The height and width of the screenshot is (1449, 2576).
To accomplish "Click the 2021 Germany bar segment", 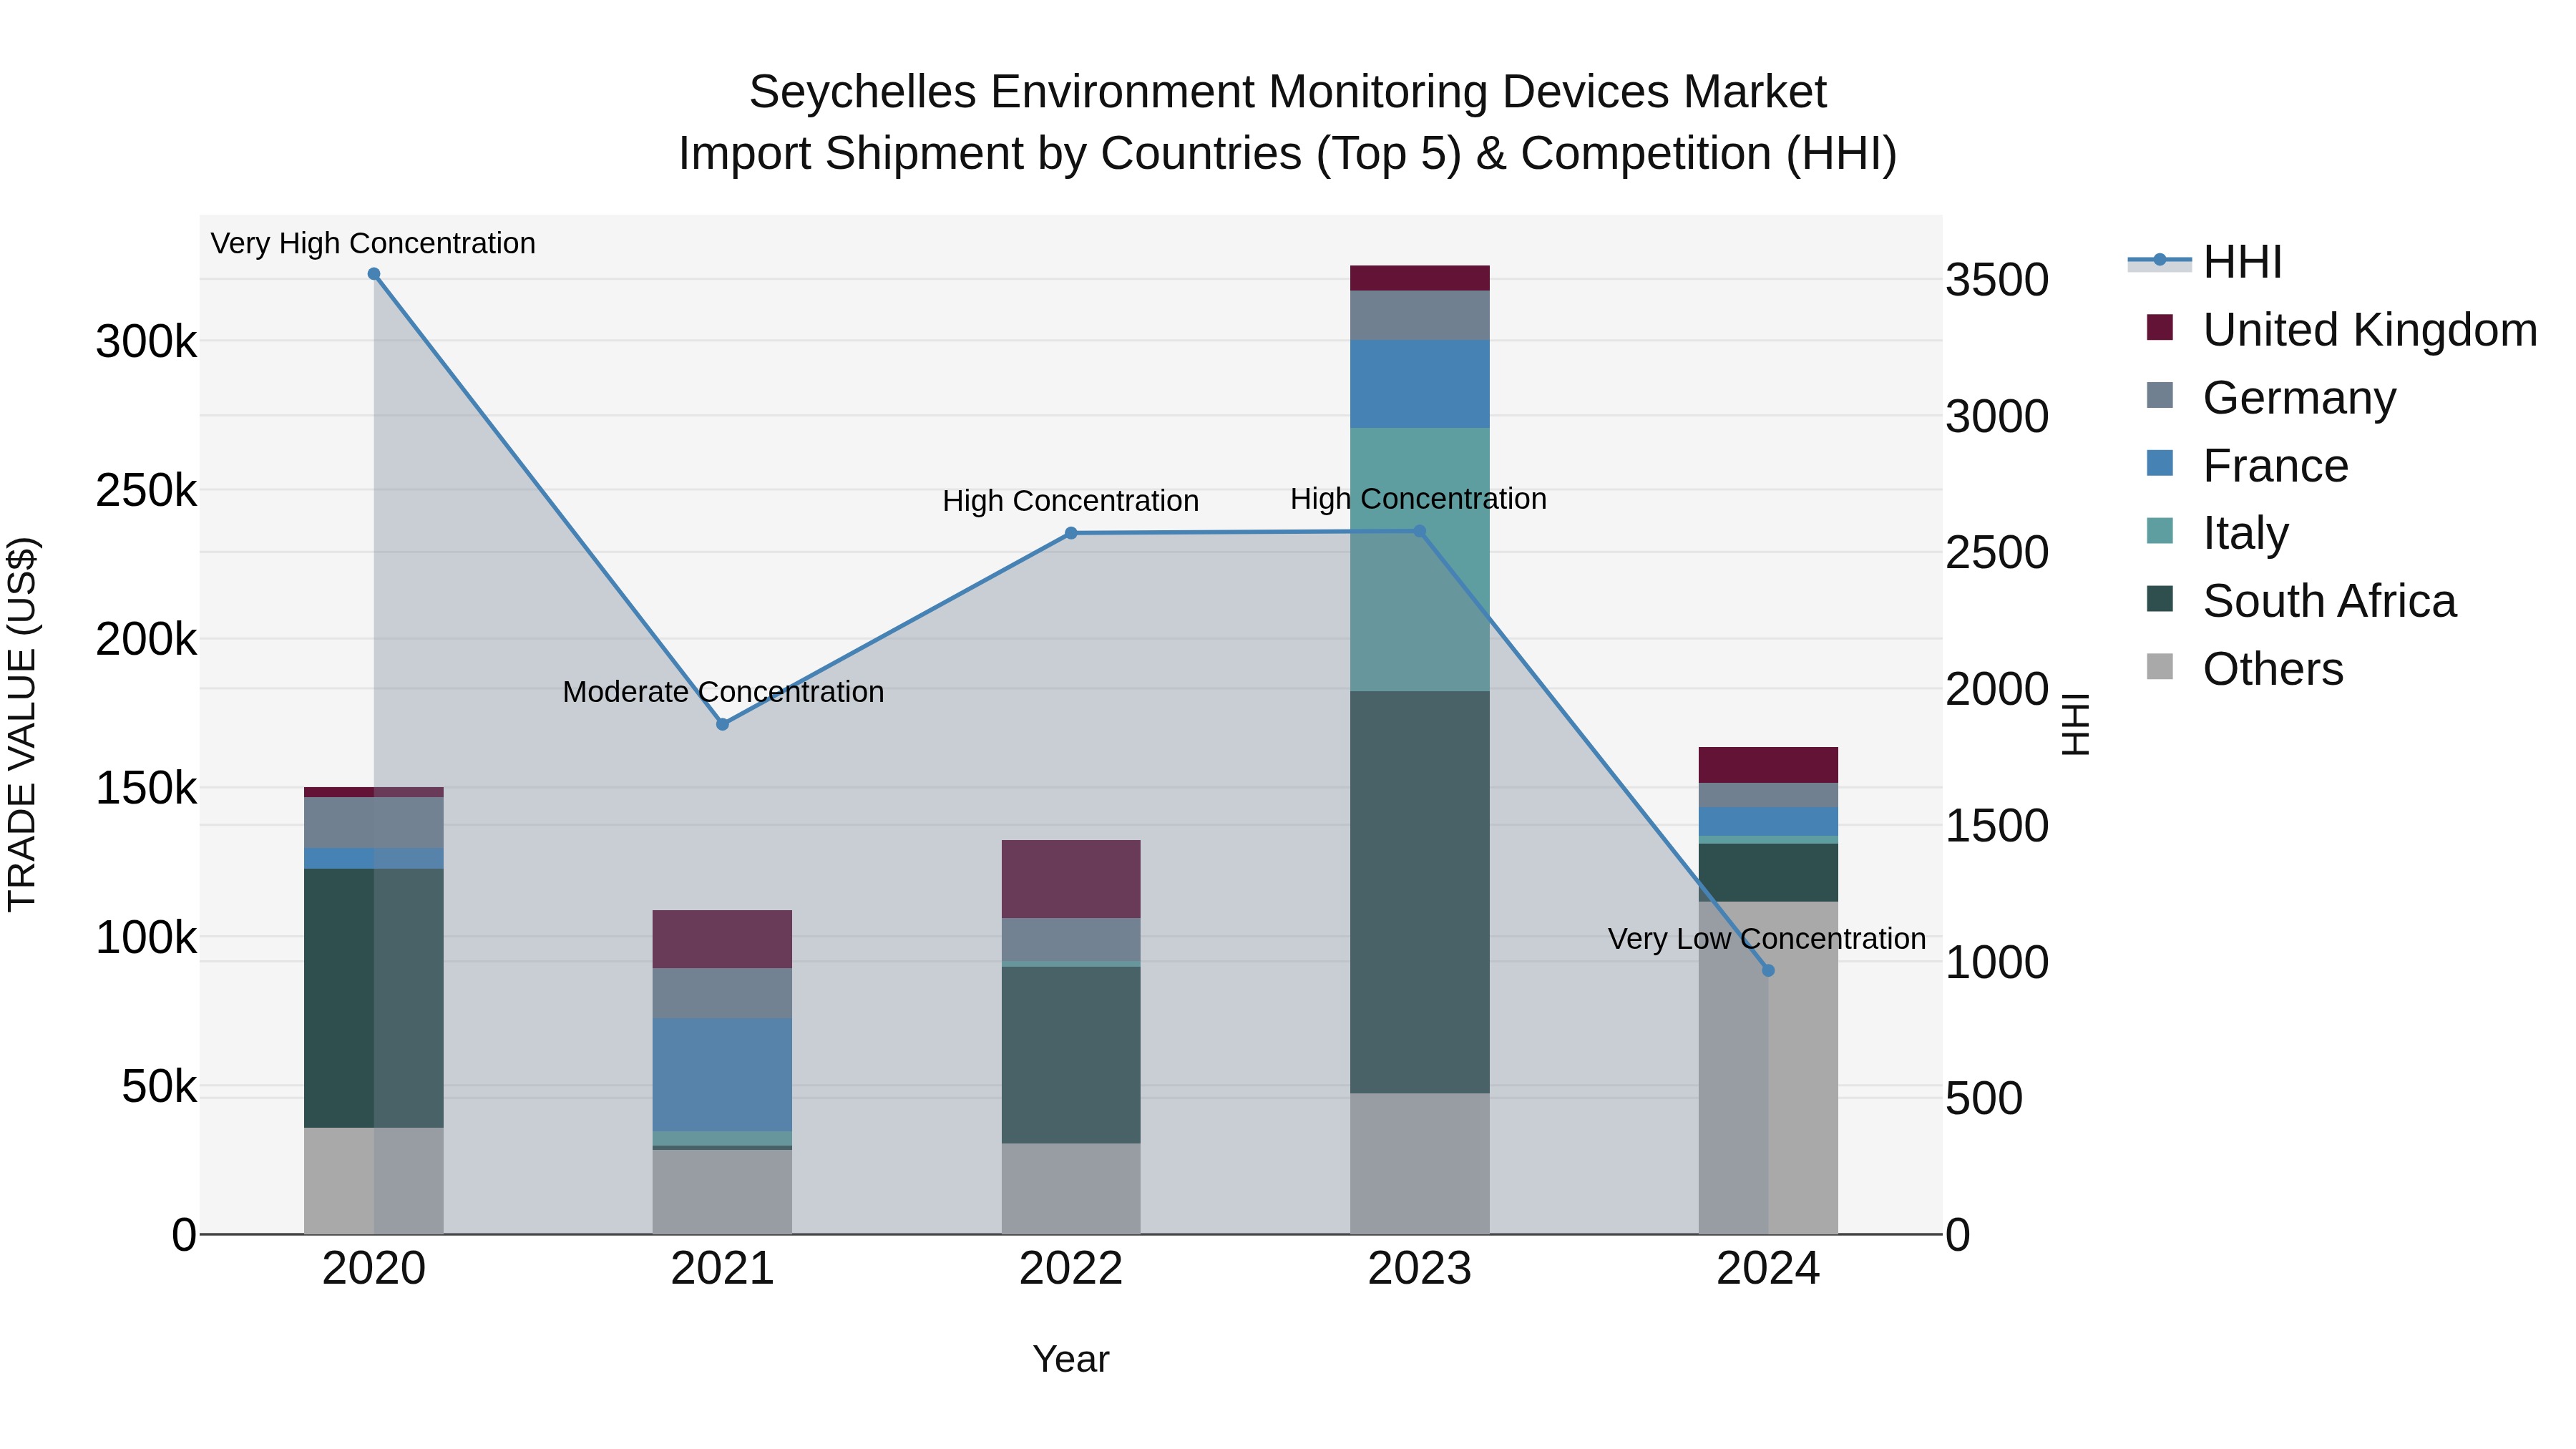I will click(722, 993).
